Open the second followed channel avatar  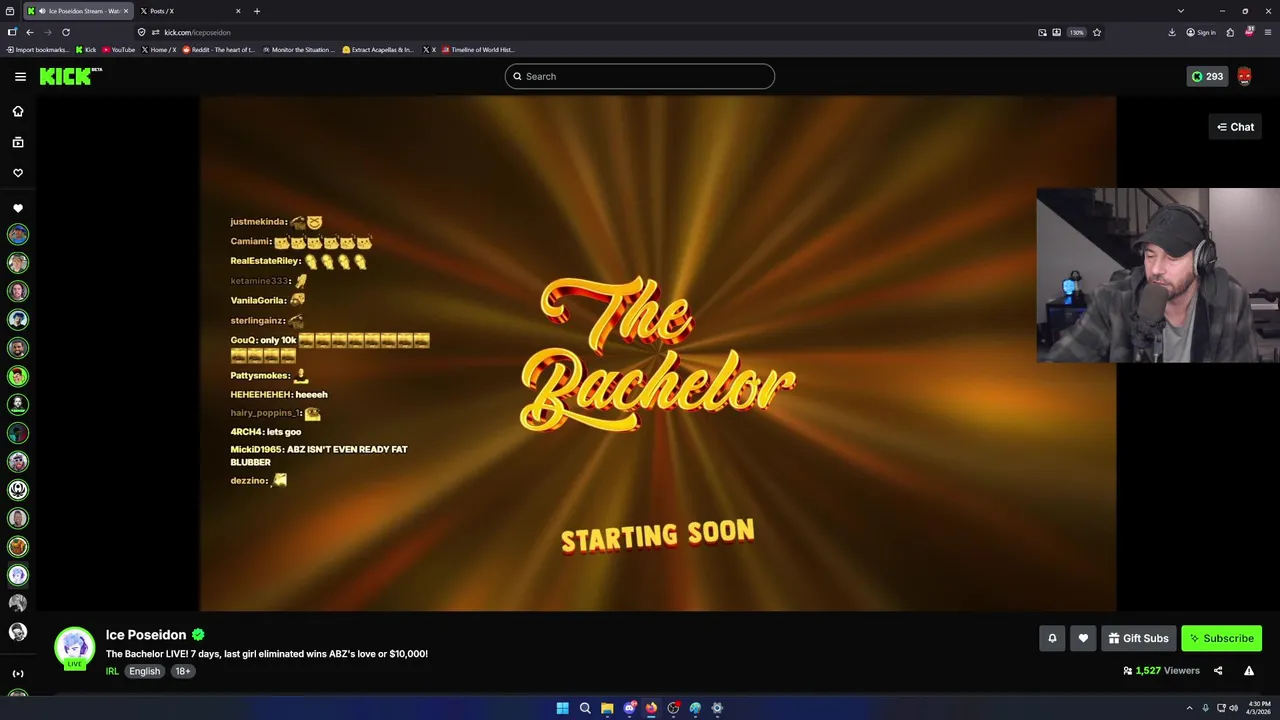(18, 263)
